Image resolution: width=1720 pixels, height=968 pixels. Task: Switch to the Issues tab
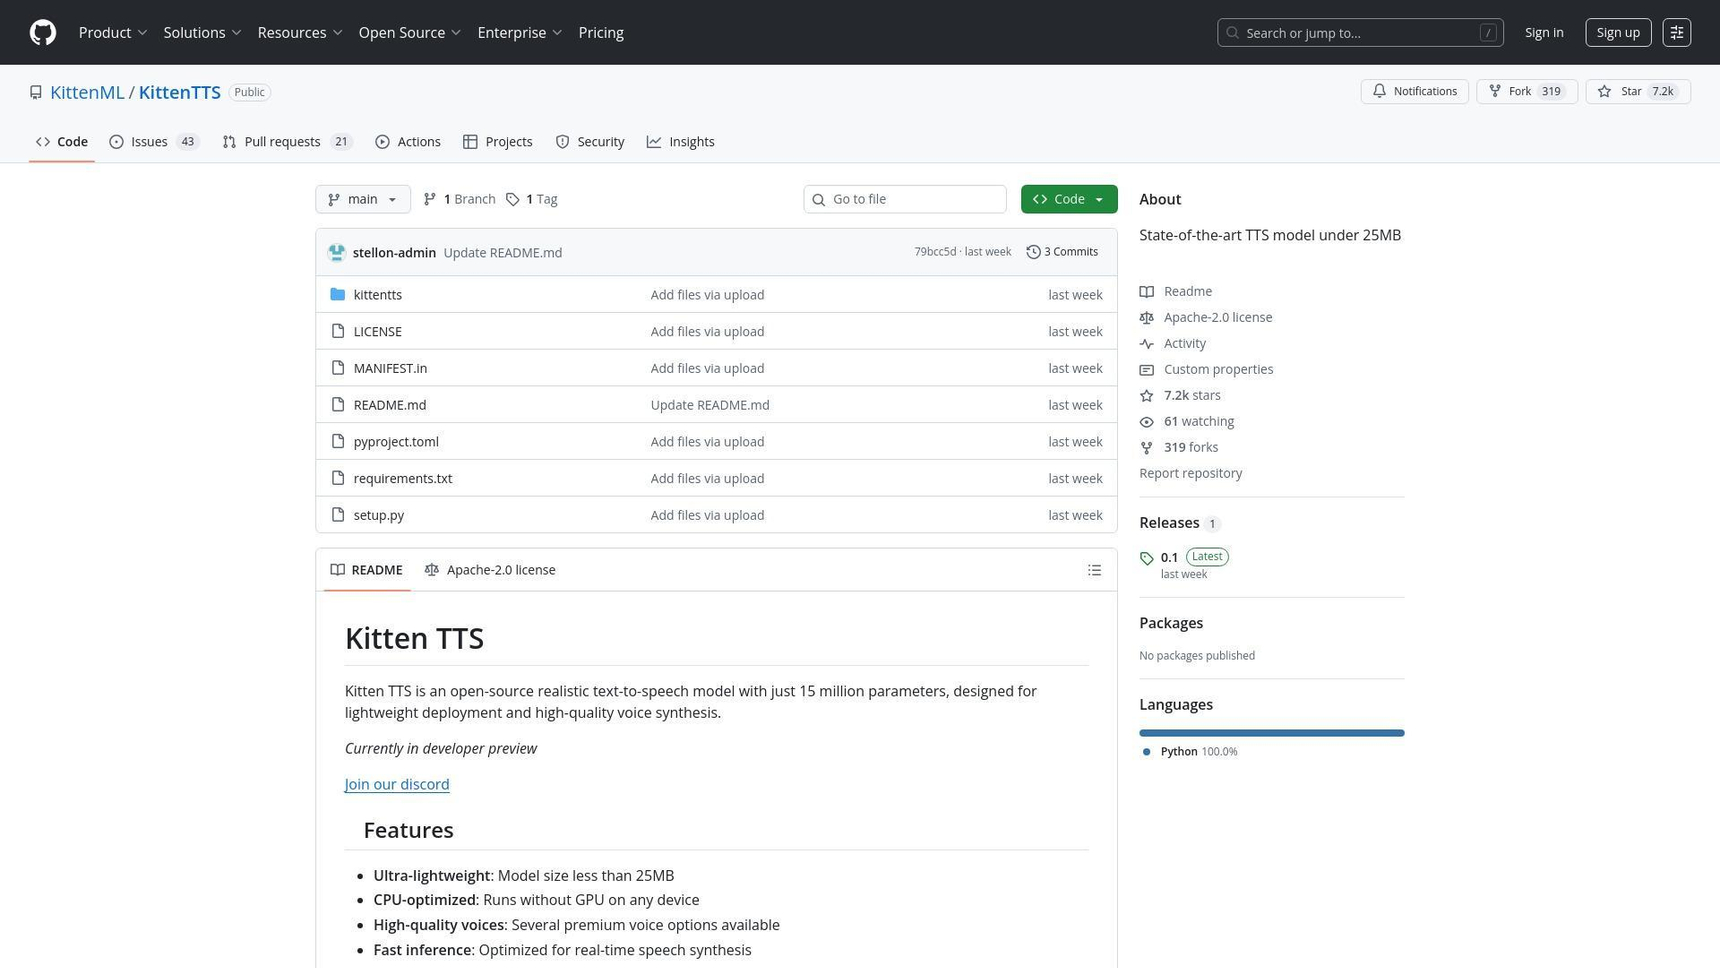pyautogui.click(x=153, y=142)
